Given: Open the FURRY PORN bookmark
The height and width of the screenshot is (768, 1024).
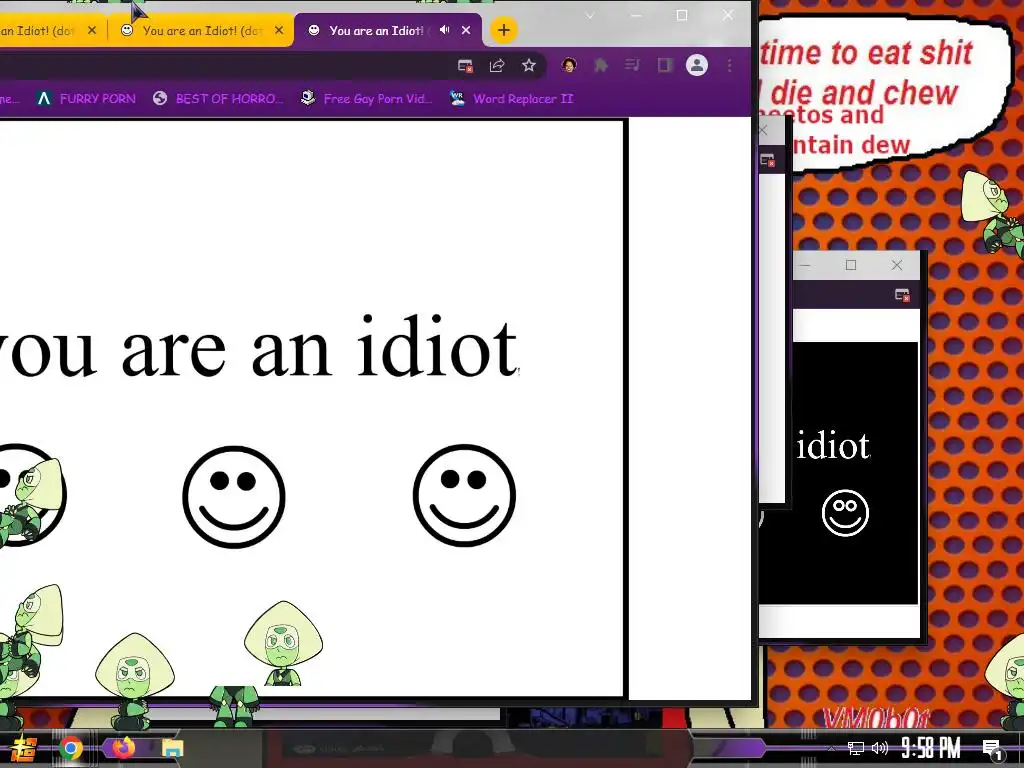Looking at the screenshot, I should coord(86,99).
